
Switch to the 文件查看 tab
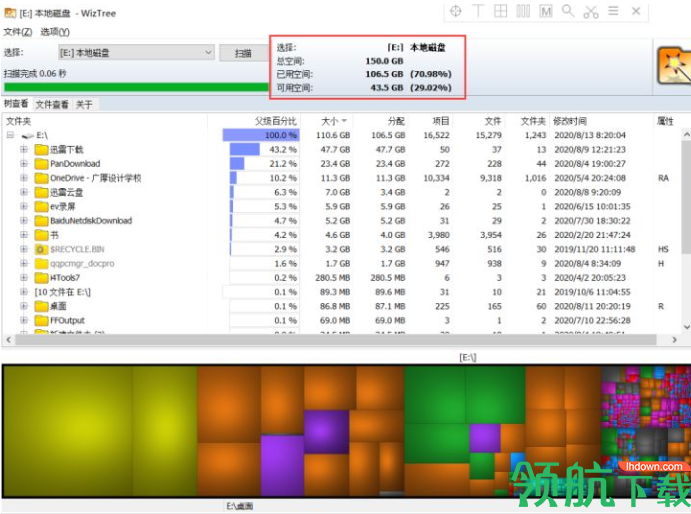point(52,104)
